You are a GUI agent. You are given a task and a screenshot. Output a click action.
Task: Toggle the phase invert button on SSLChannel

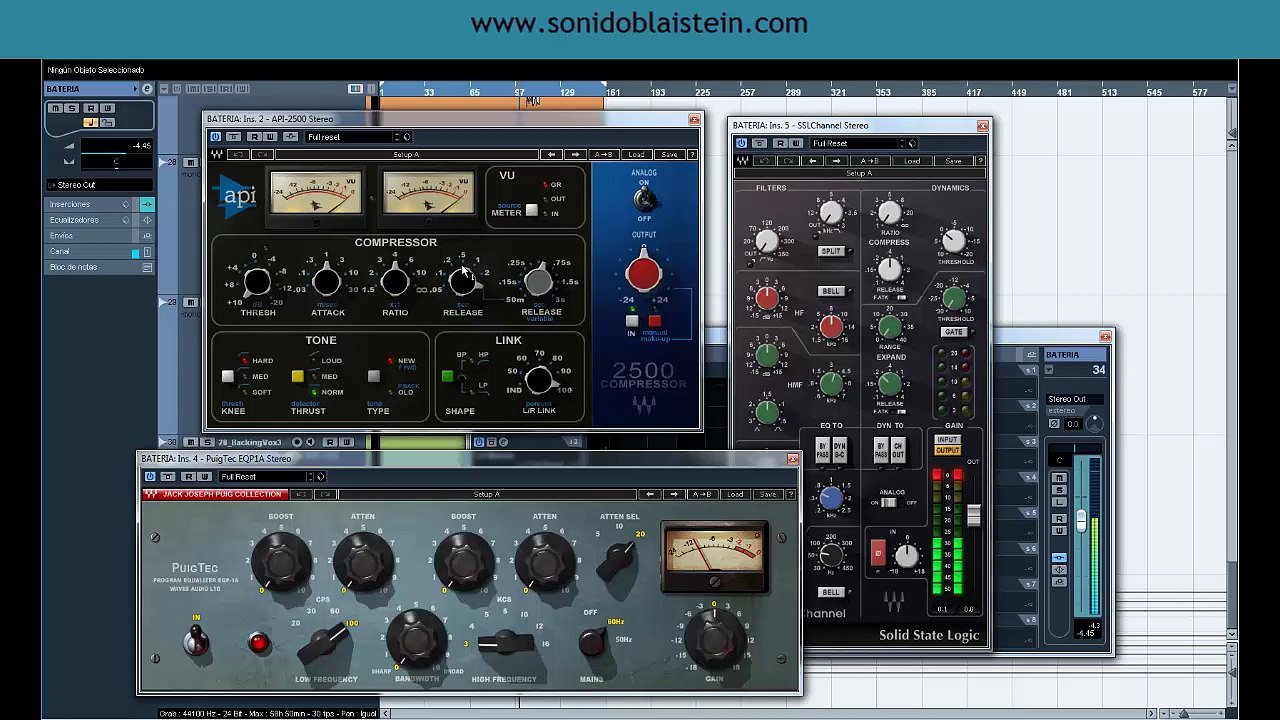878,553
